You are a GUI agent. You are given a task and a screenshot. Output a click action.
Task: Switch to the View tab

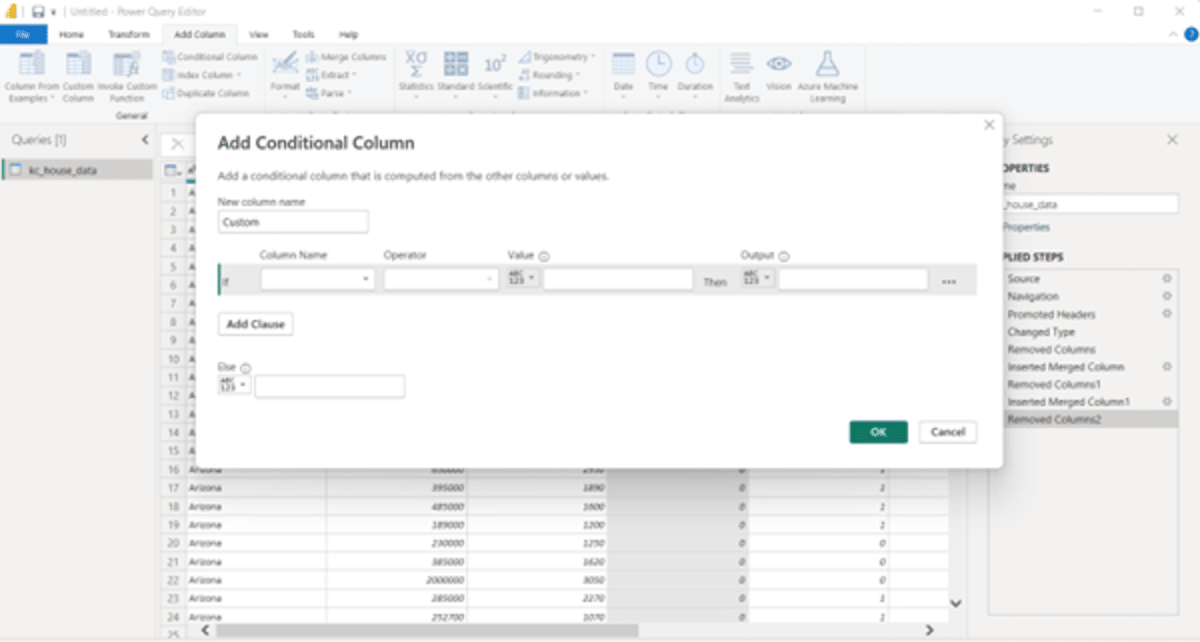[258, 34]
